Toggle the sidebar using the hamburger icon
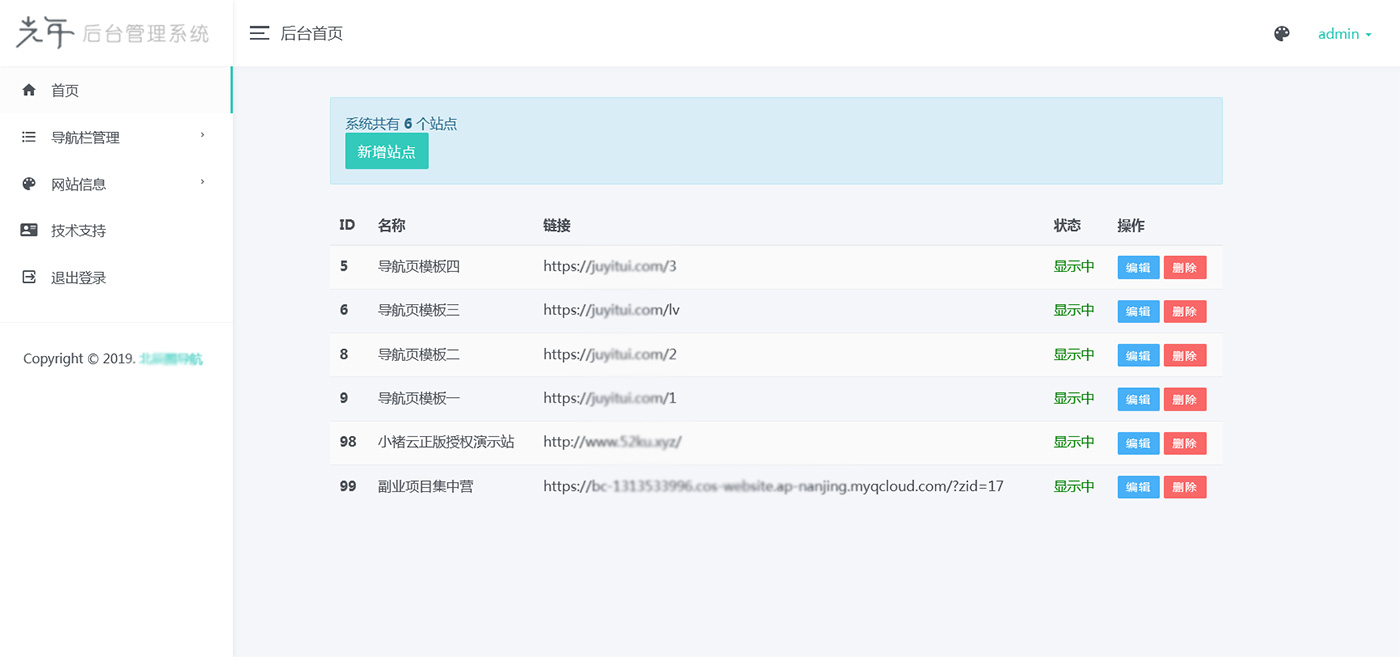 [x=259, y=32]
